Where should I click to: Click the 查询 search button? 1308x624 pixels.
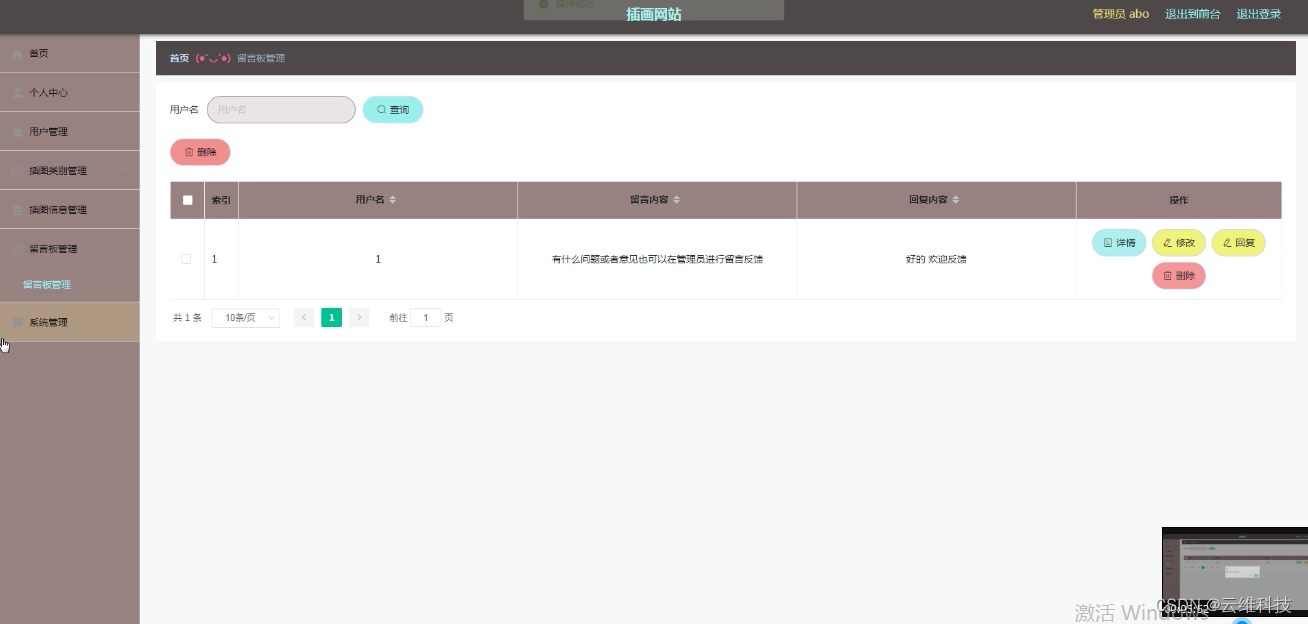click(x=393, y=110)
